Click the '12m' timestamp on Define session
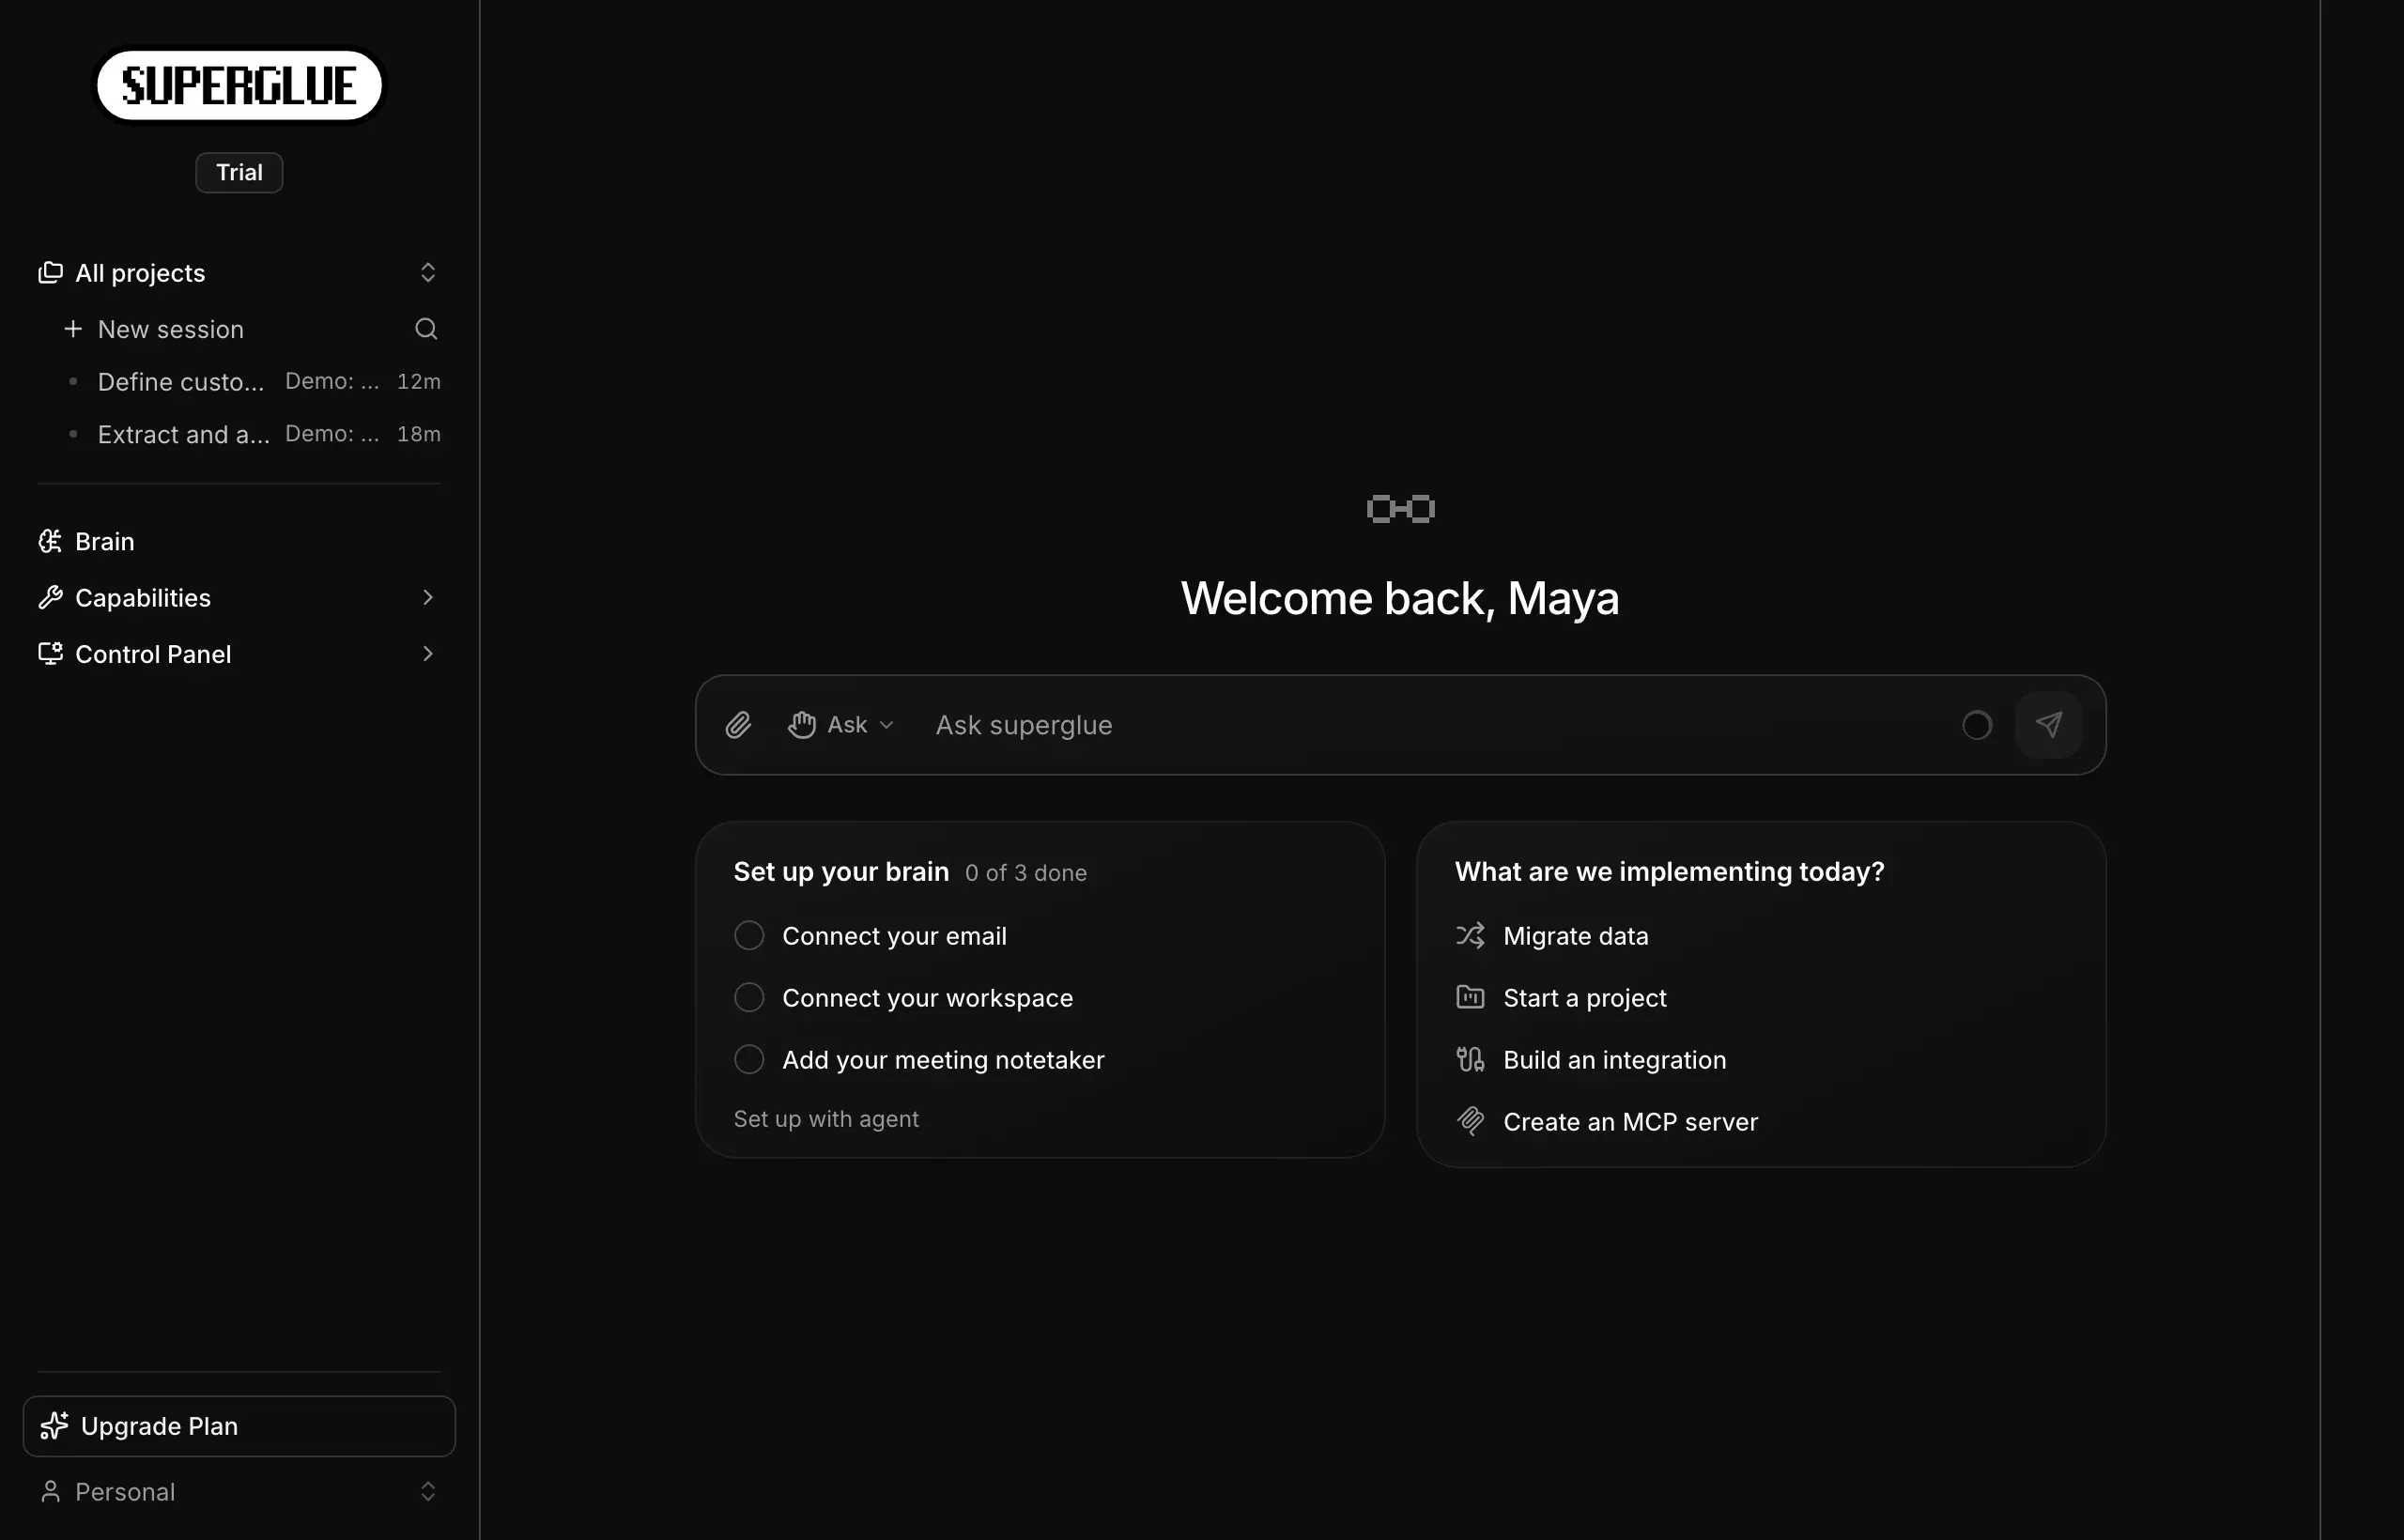Viewport: 2404px width, 1540px height. [419, 382]
